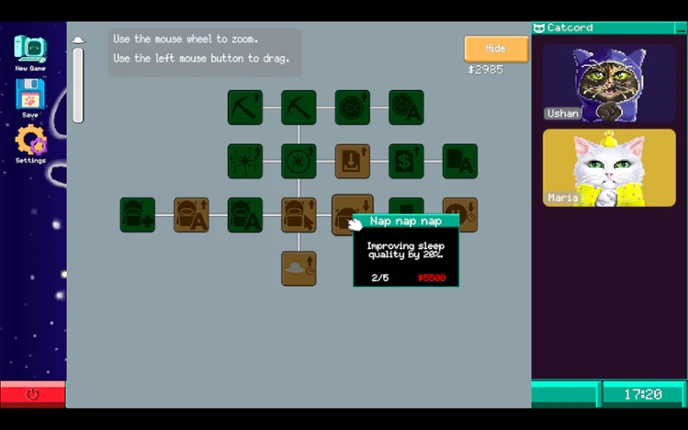Click the zoom slider handle
The image size is (688, 430).
pos(78,85)
